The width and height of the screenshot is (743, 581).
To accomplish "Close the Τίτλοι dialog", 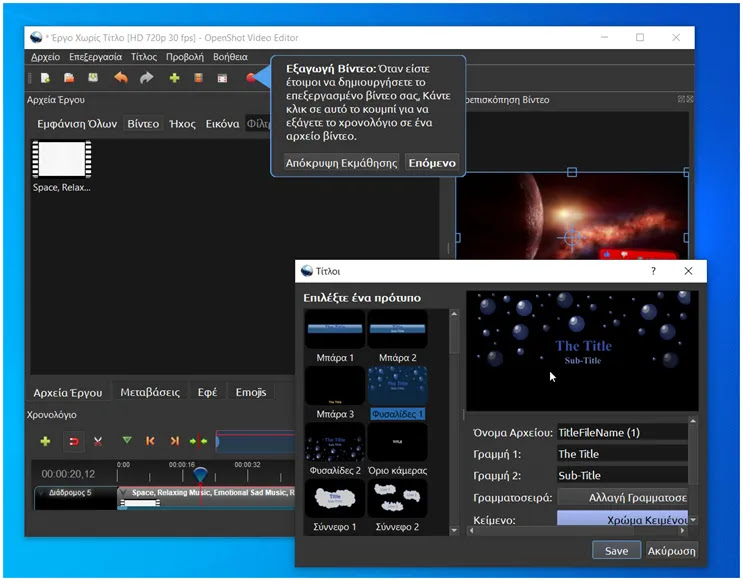I will point(689,271).
